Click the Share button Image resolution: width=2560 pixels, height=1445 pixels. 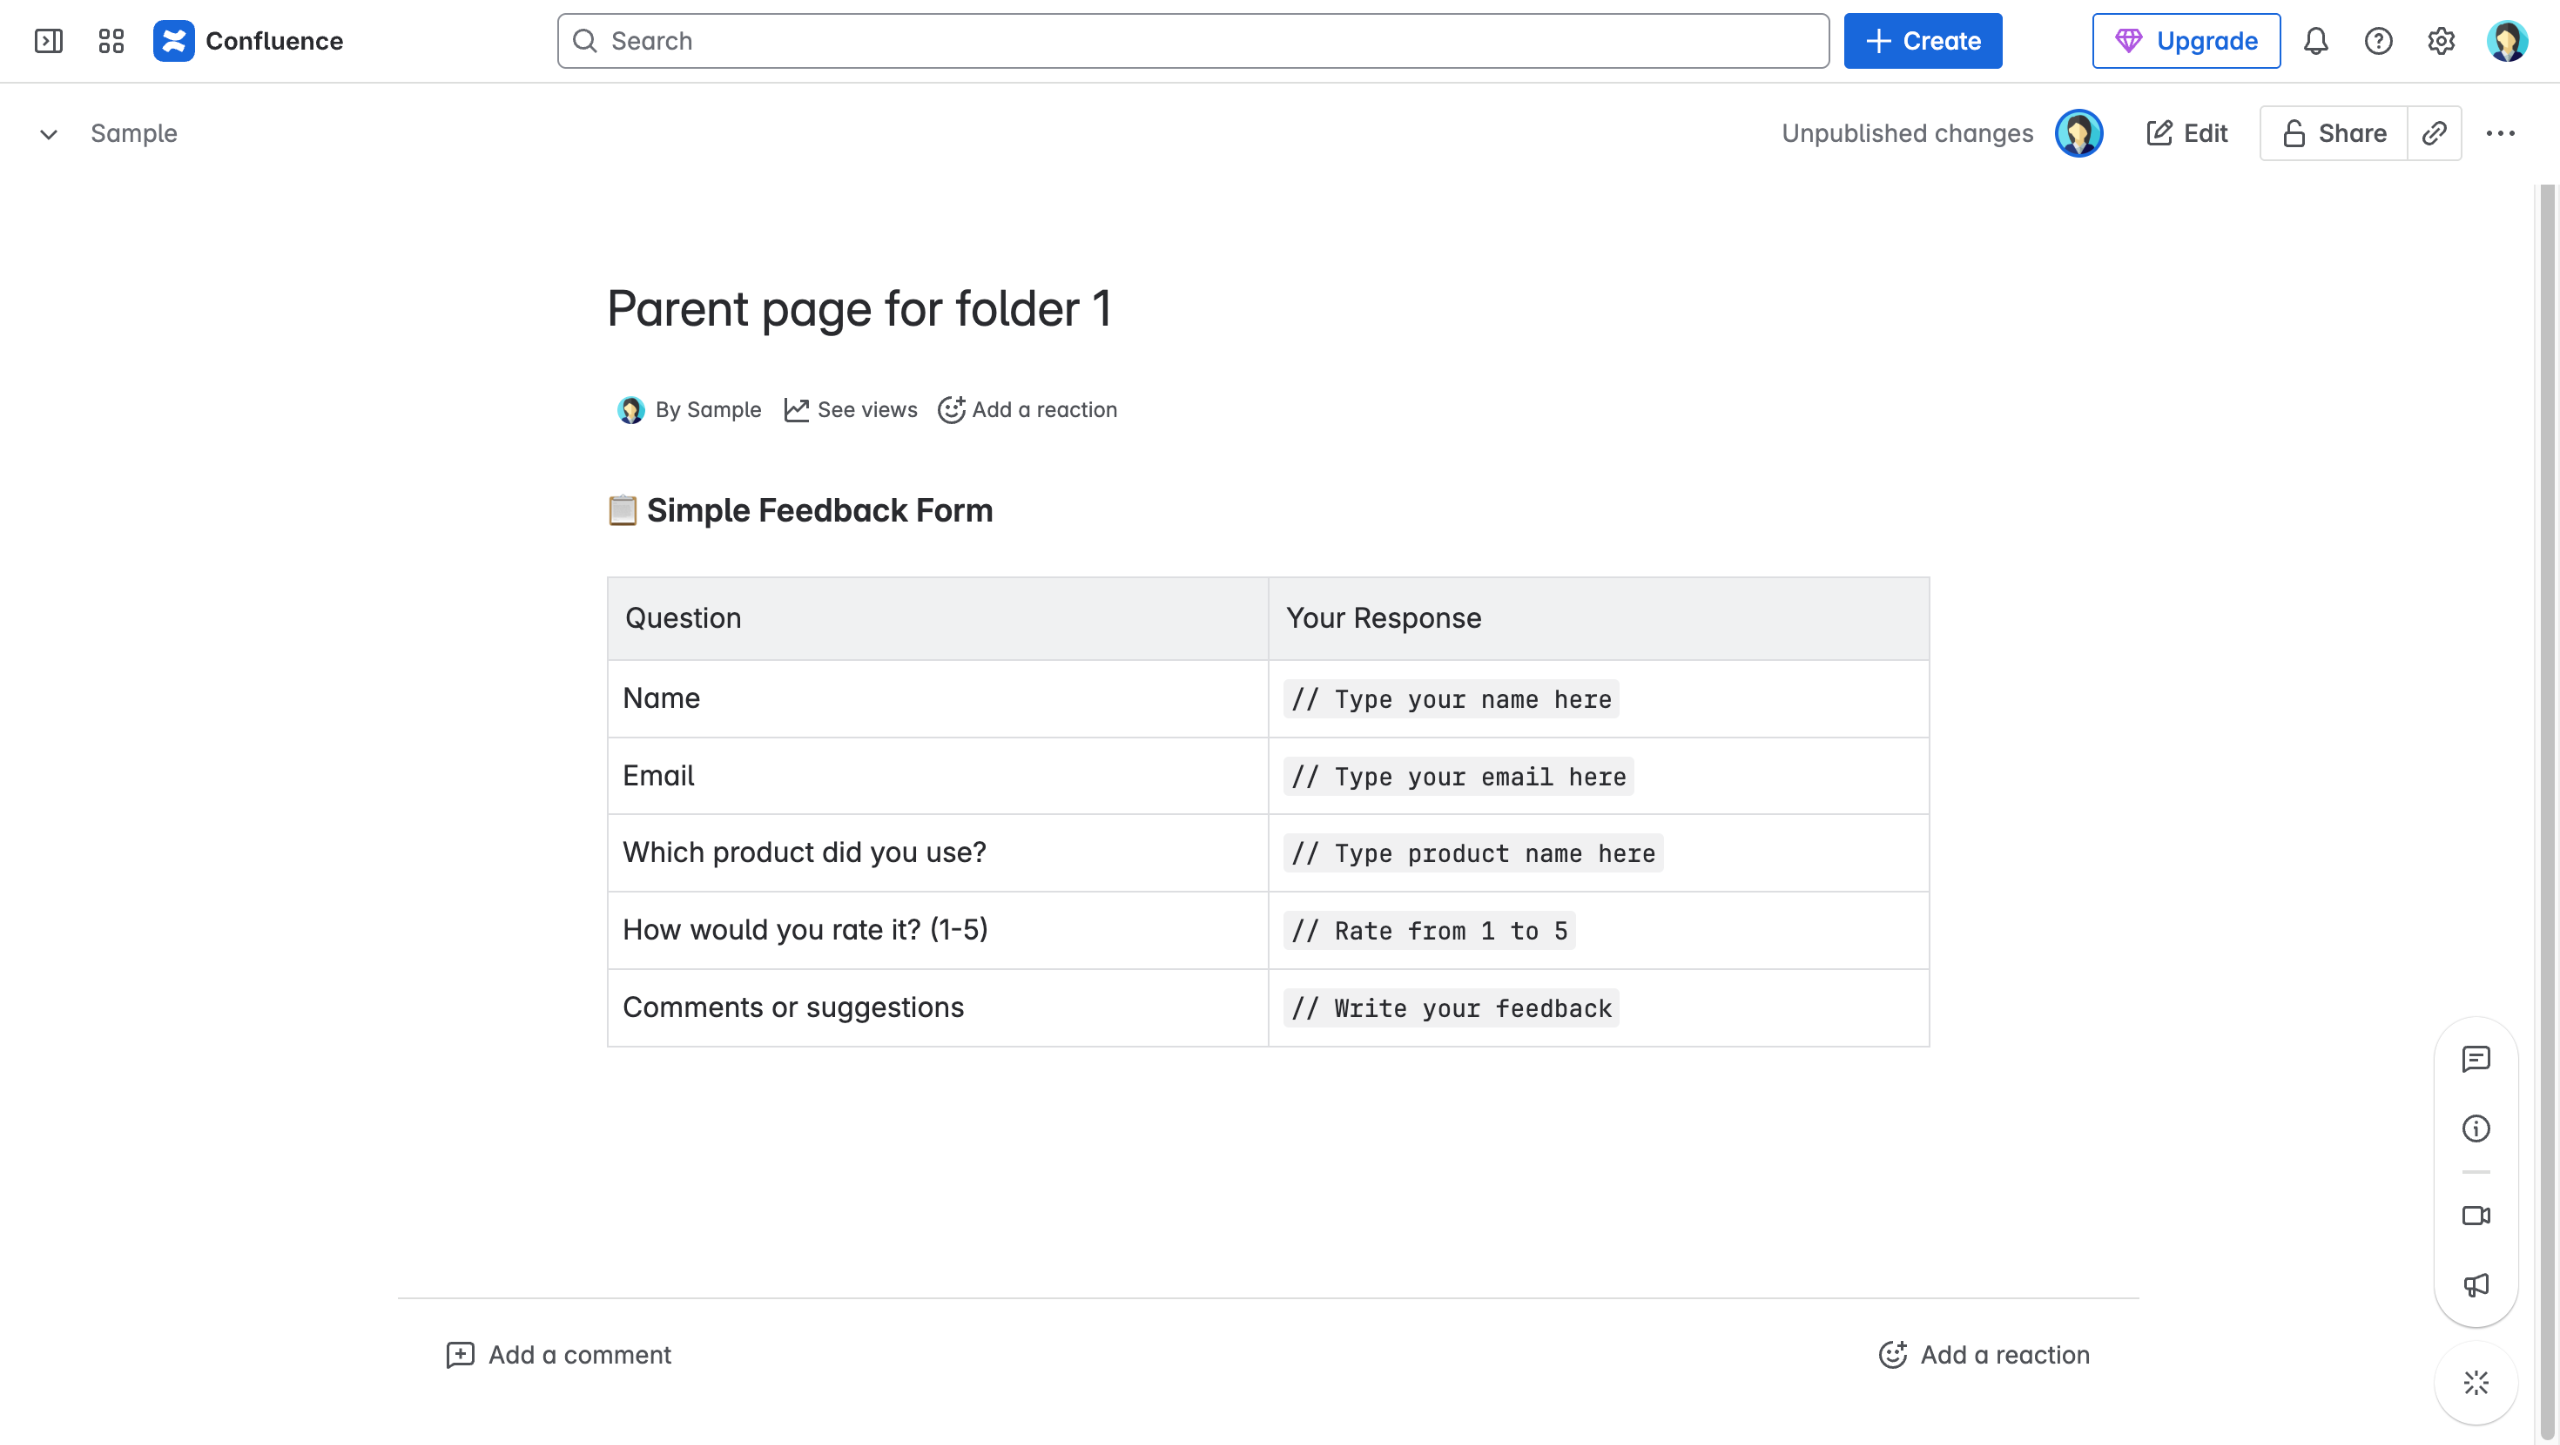point(2334,133)
